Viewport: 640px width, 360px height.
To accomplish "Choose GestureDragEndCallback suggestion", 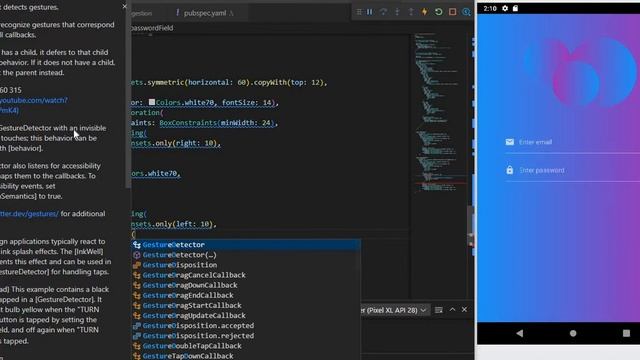I will [246, 295].
